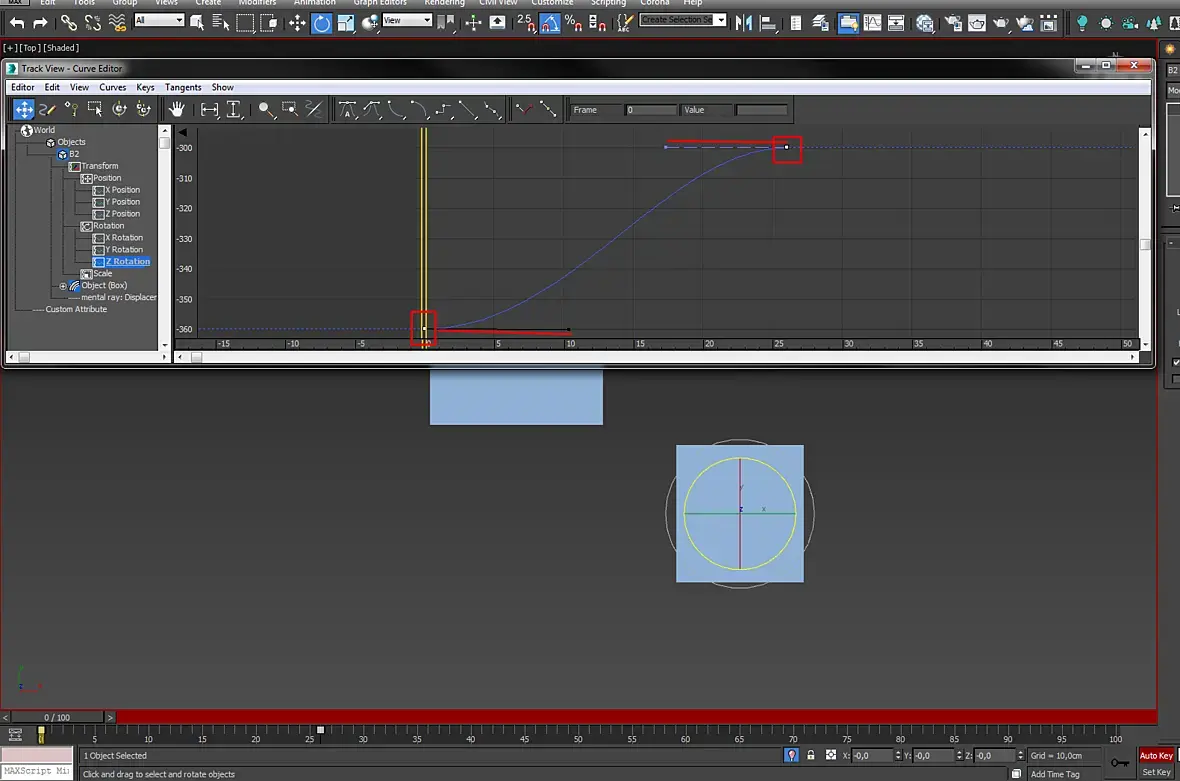1180x781 pixels.
Task: Toggle the Isolate Selection lightbulb icon
Action: click(x=791, y=755)
